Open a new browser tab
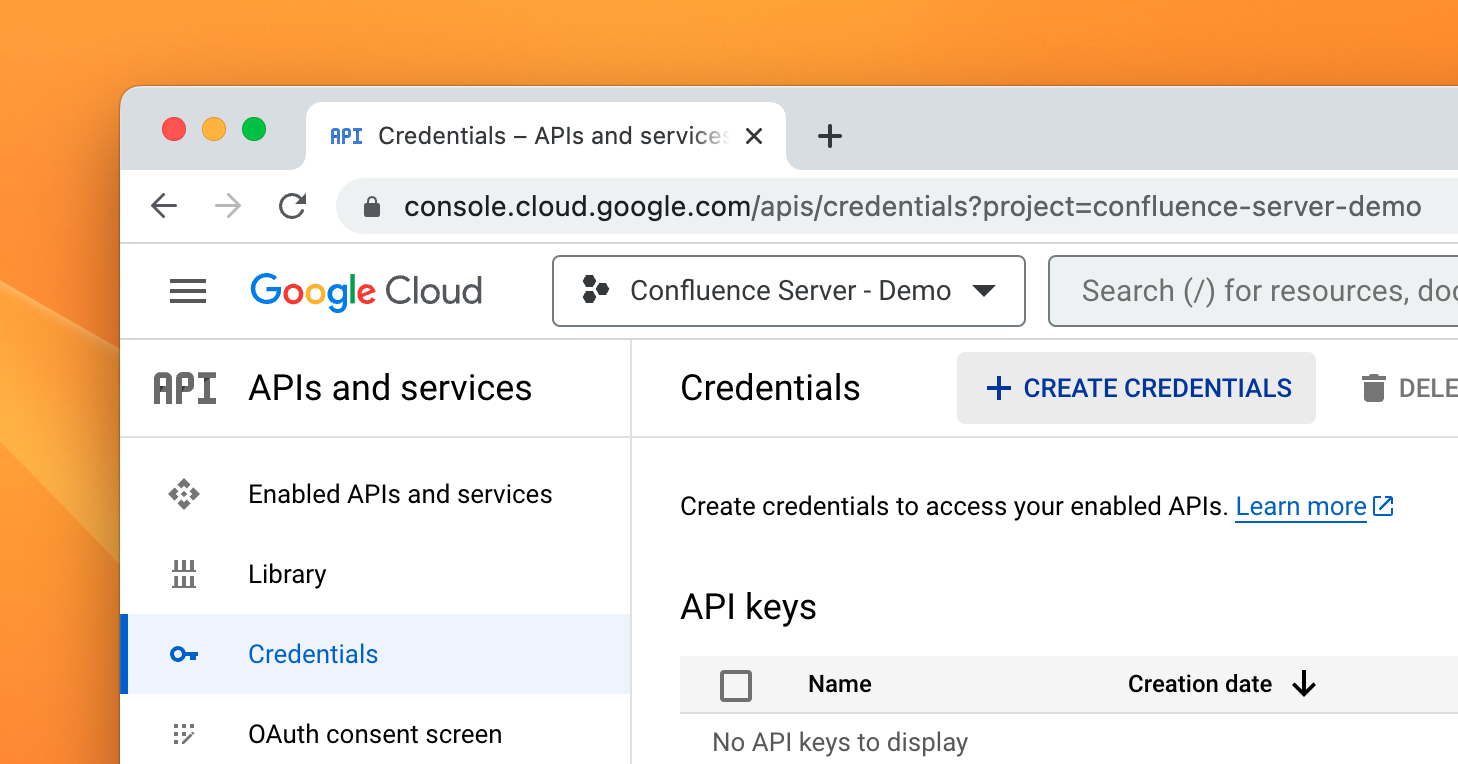The image size is (1458, 764). coord(830,136)
